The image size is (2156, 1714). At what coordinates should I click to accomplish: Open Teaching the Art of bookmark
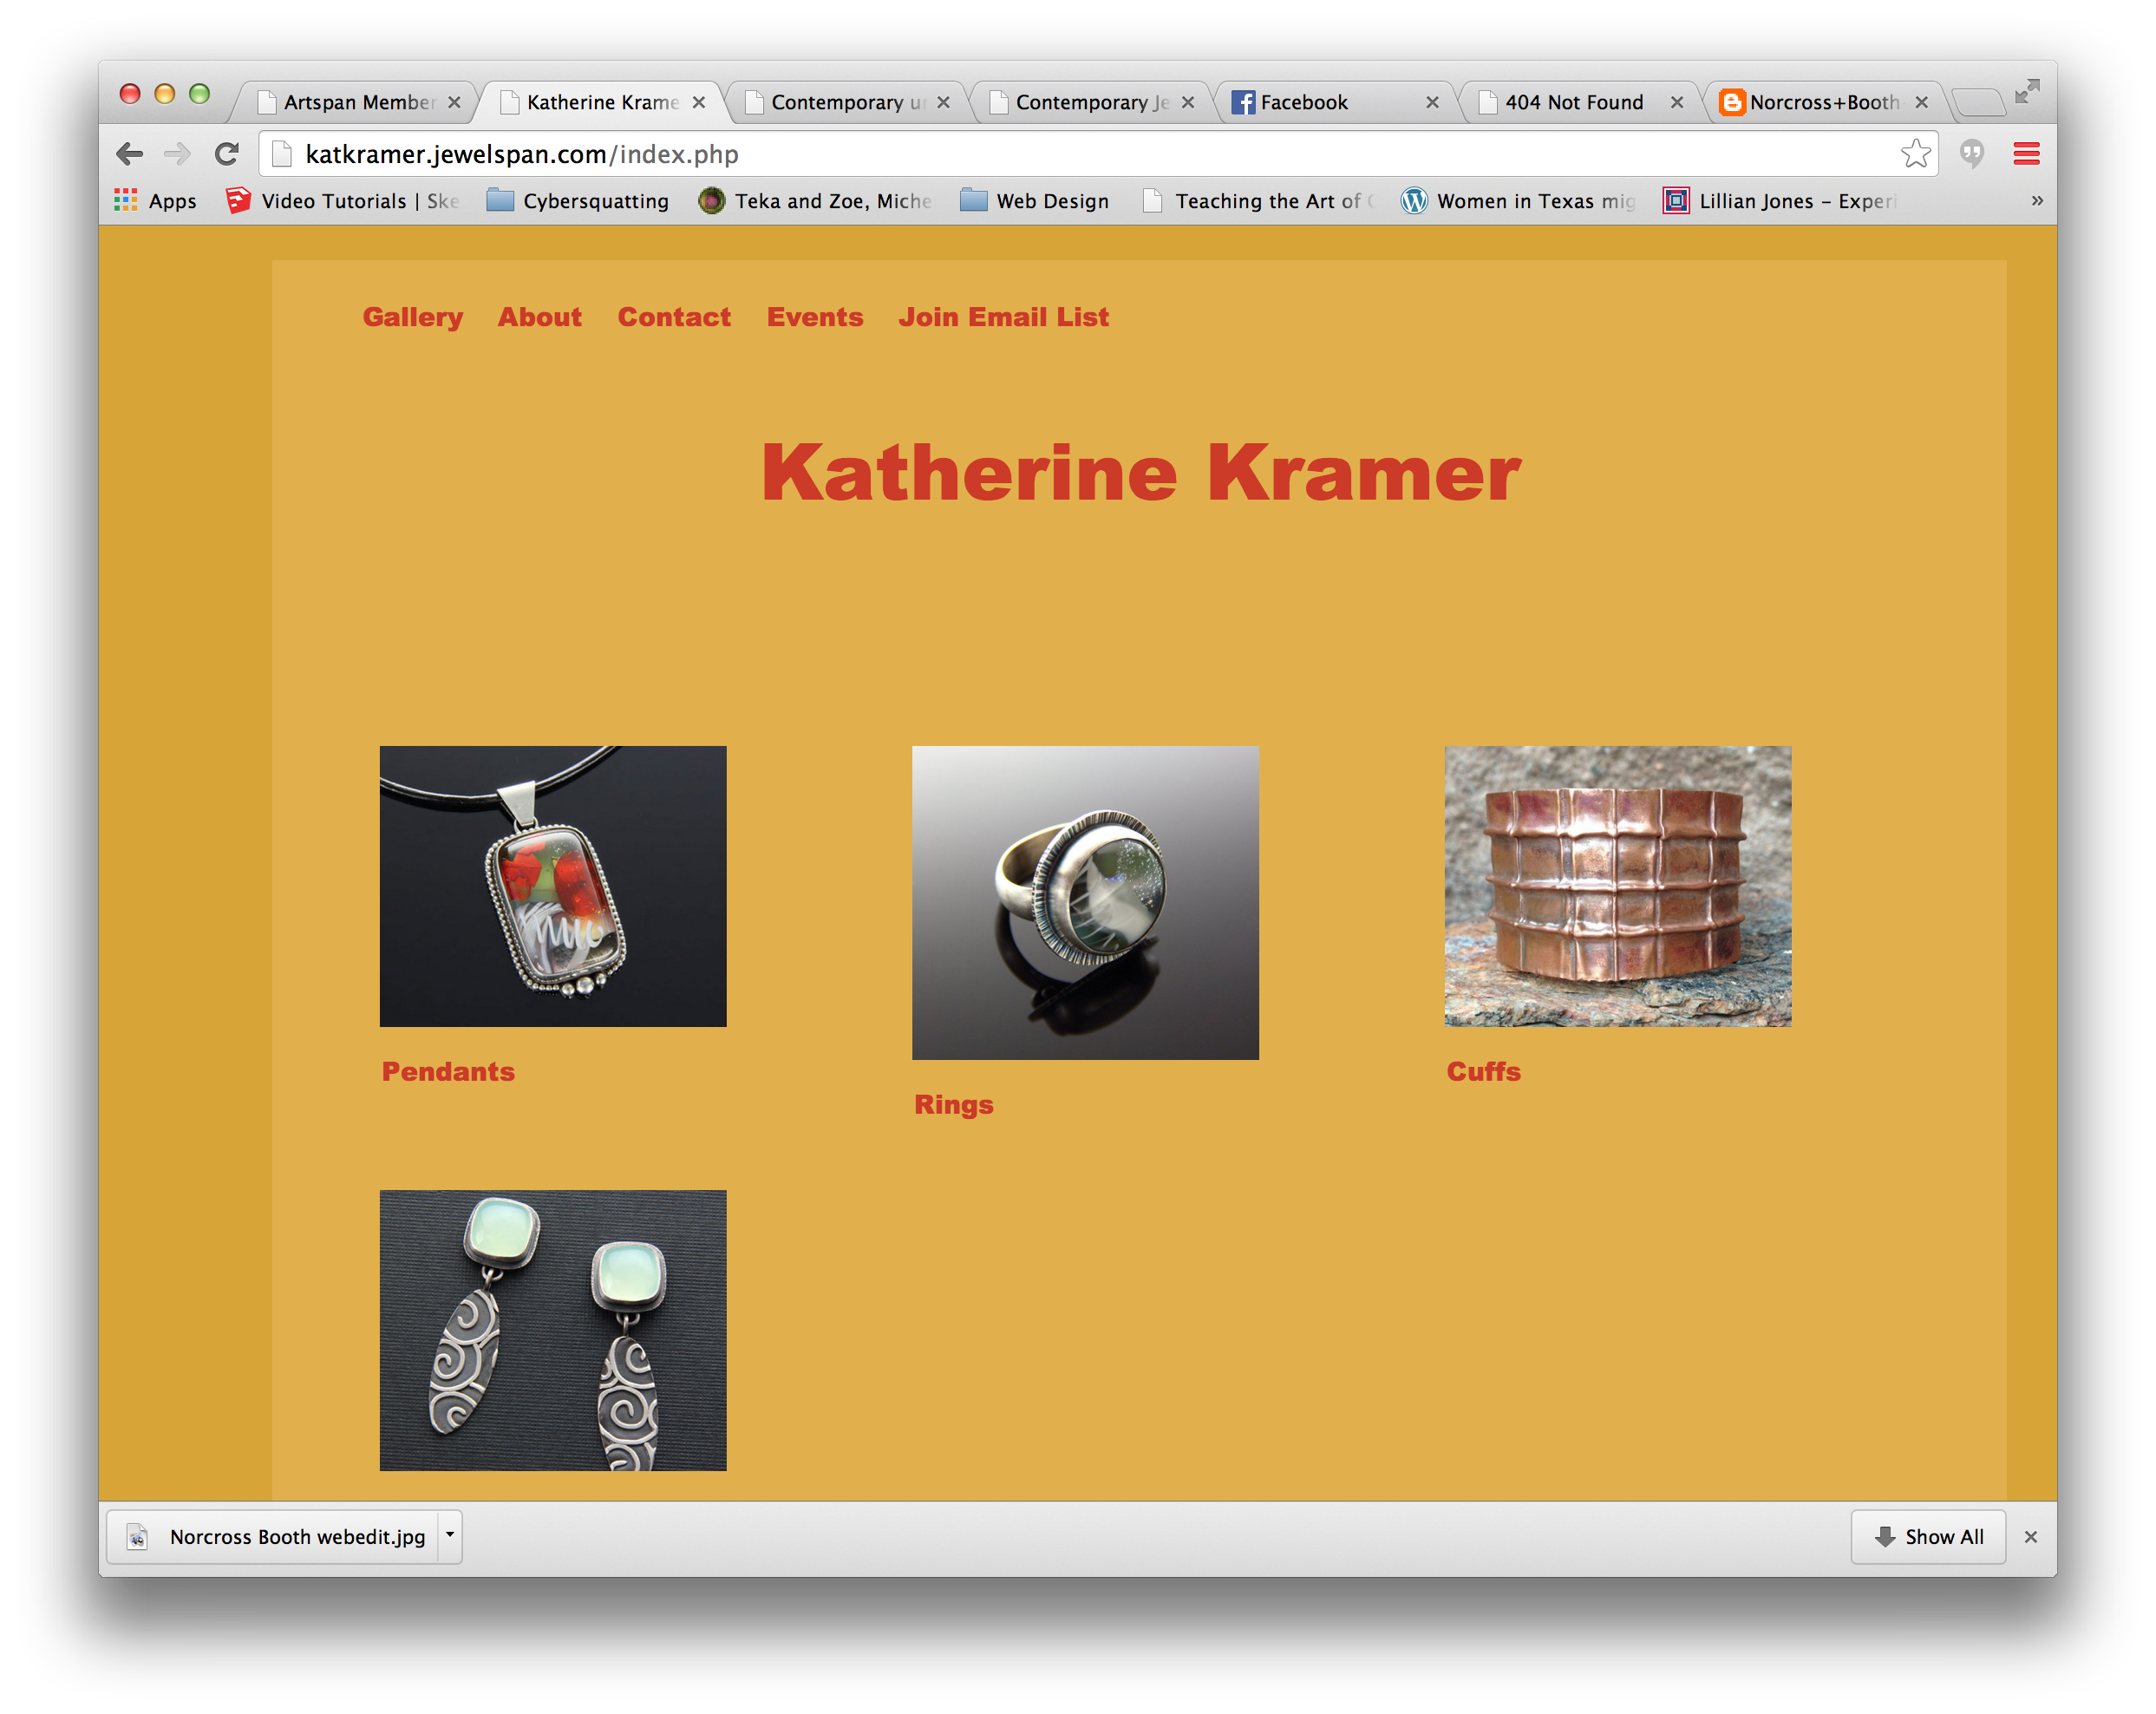pyautogui.click(x=1260, y=201)
